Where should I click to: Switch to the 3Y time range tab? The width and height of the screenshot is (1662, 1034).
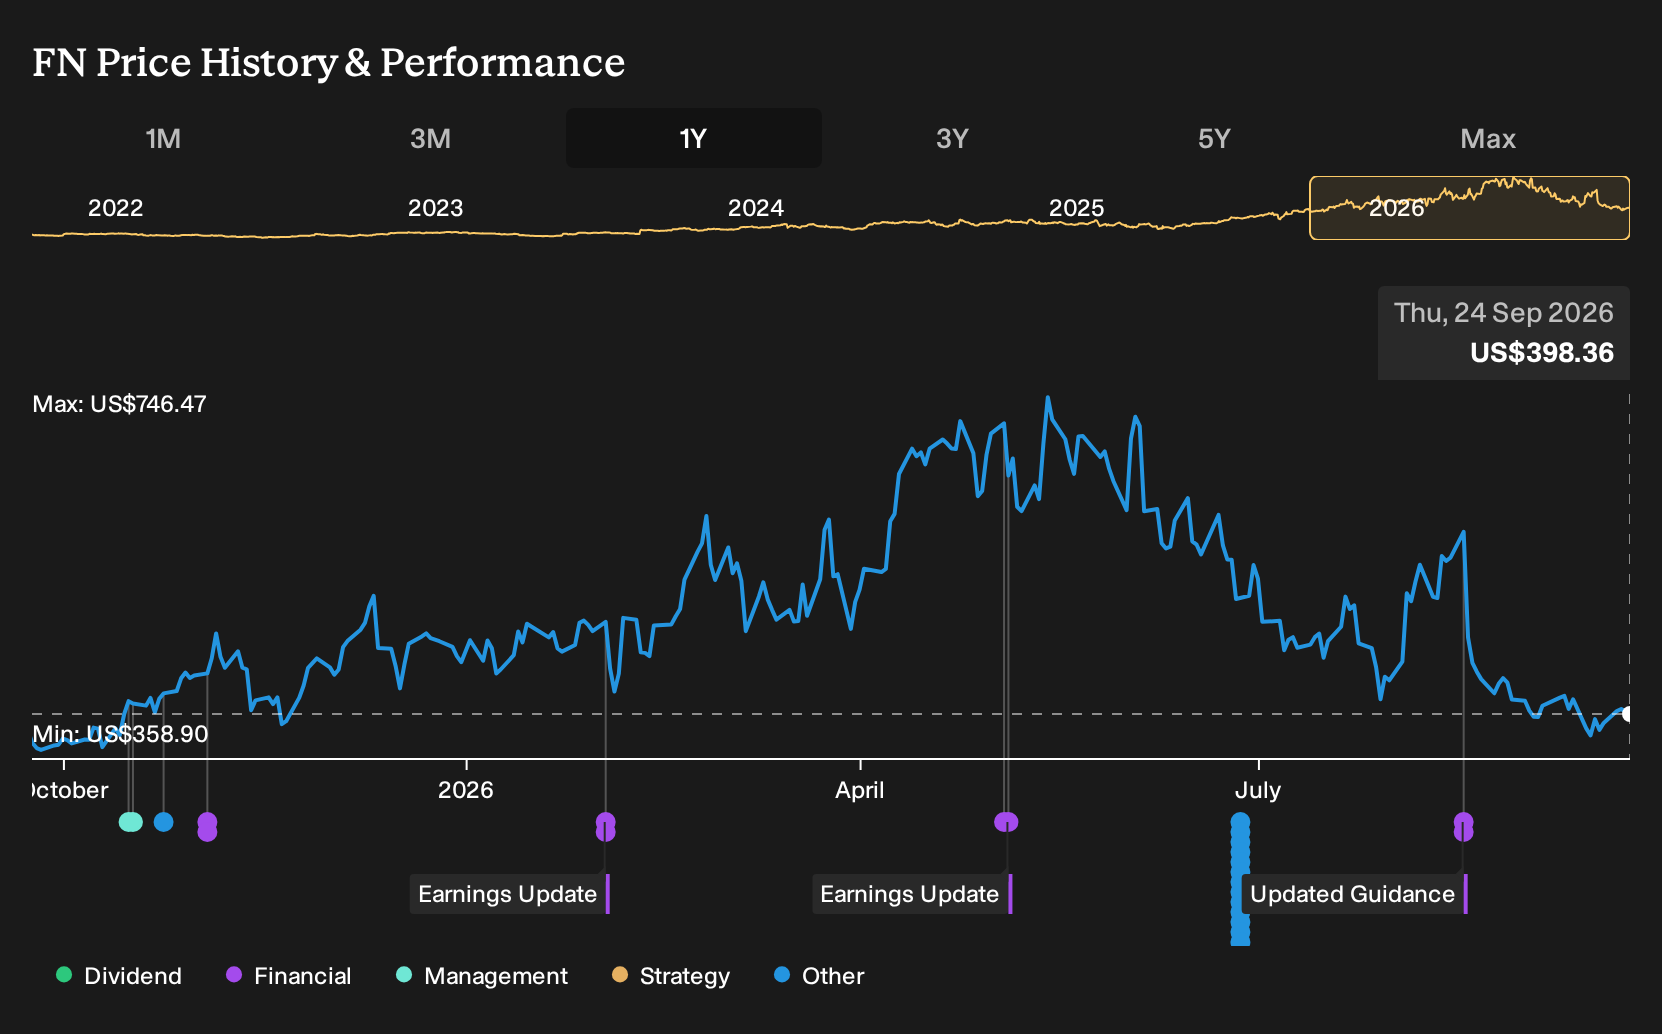[x=952, y=138]
